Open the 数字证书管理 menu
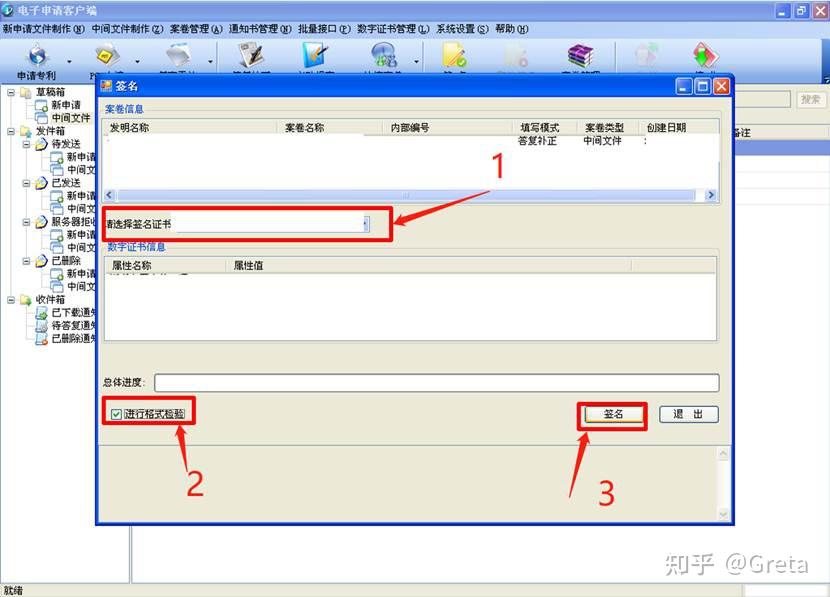The height and width of the screenshot is (597, 830). (x=392, y=29)
